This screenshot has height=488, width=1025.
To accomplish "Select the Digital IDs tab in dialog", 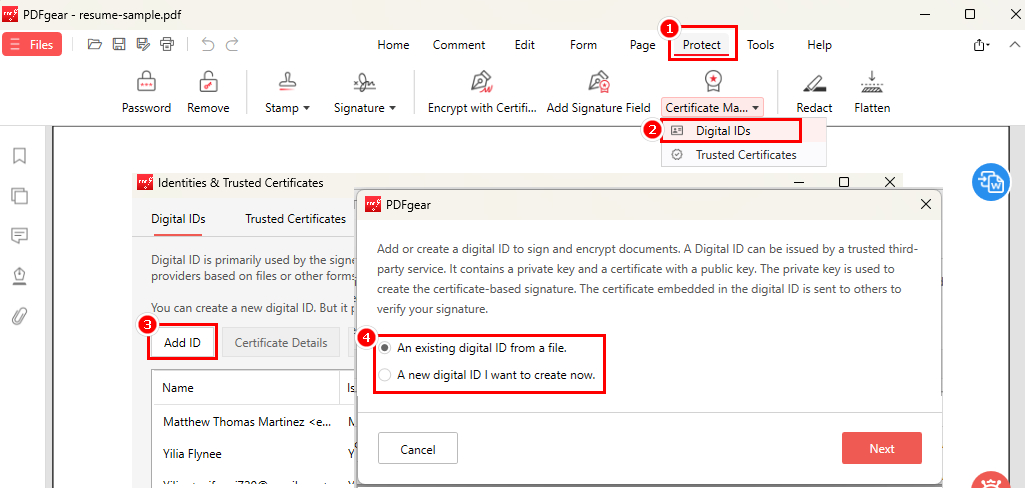I will click(178, 219).
